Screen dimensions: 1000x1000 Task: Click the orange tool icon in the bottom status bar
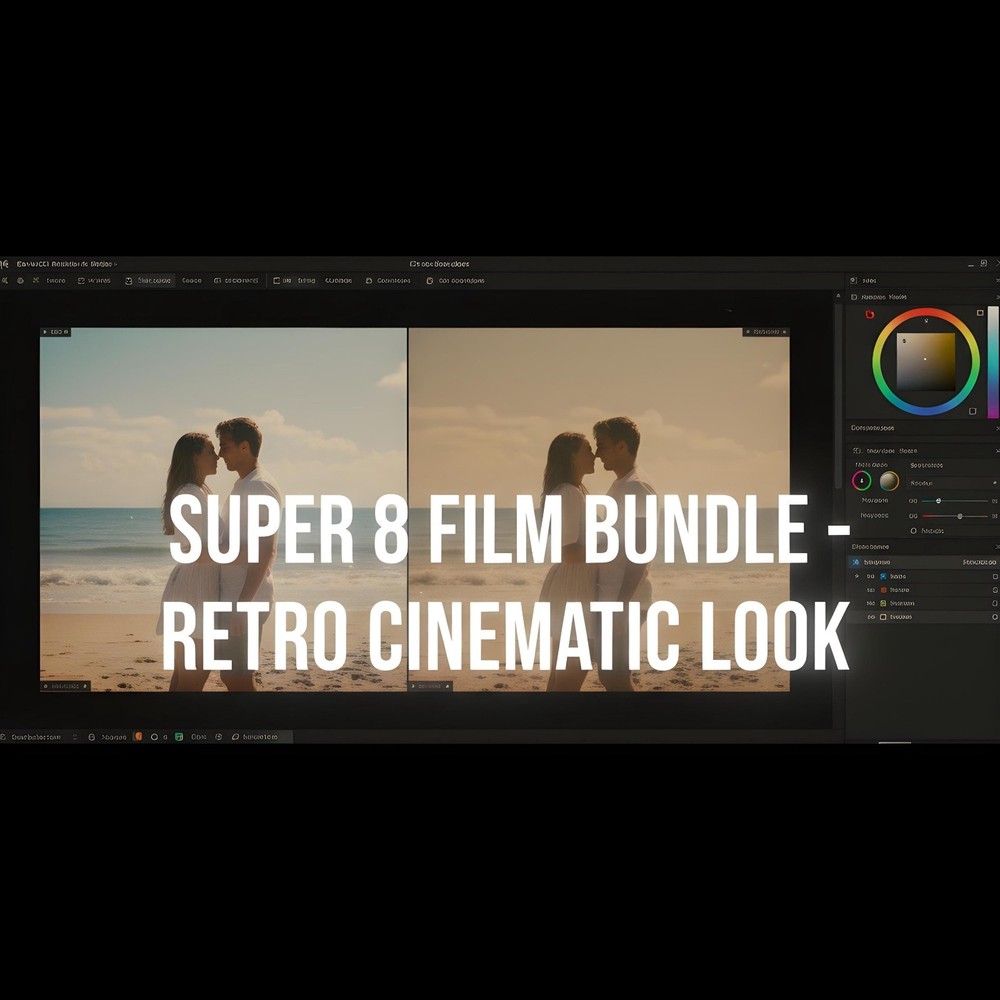[138, 737]
